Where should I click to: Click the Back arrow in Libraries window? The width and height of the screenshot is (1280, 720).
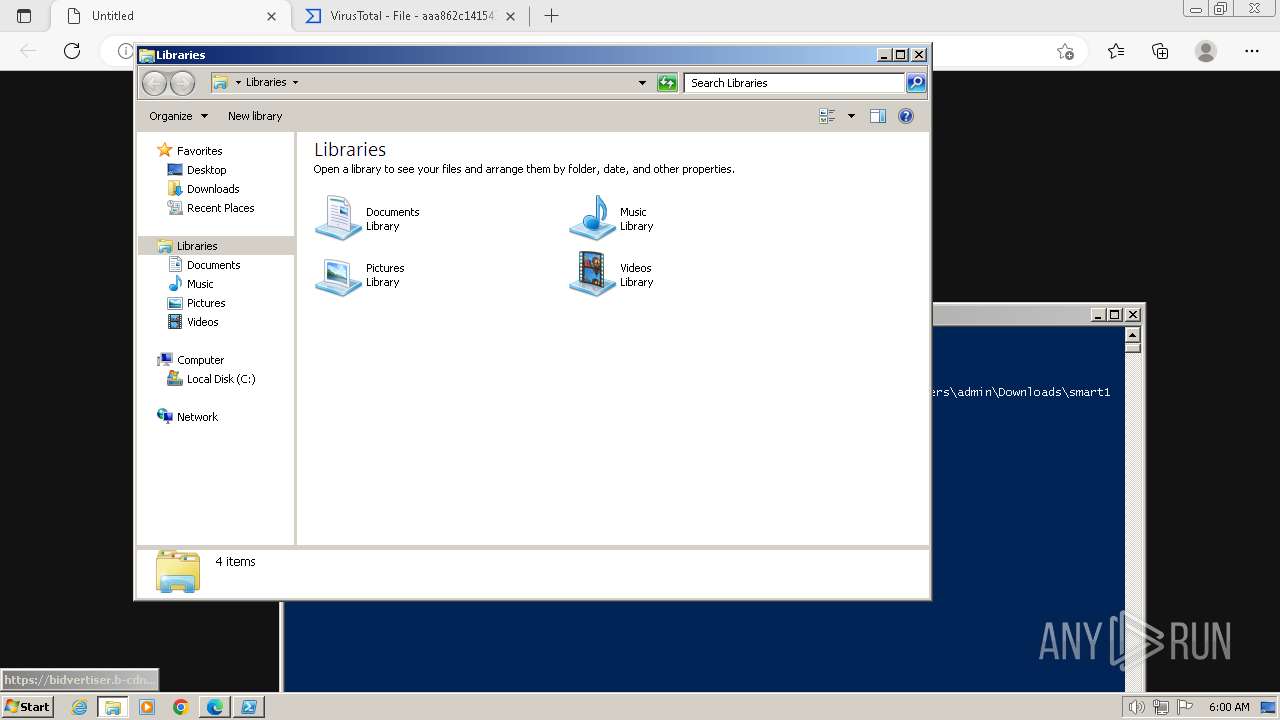tap(154, 83)
